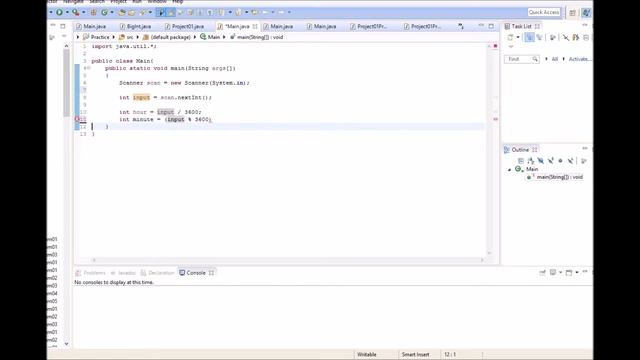Viewport: 640px width, 360px height.
Task: Toggle Hide Non-Public Members in Outline
Action: (x=560, y=161)
